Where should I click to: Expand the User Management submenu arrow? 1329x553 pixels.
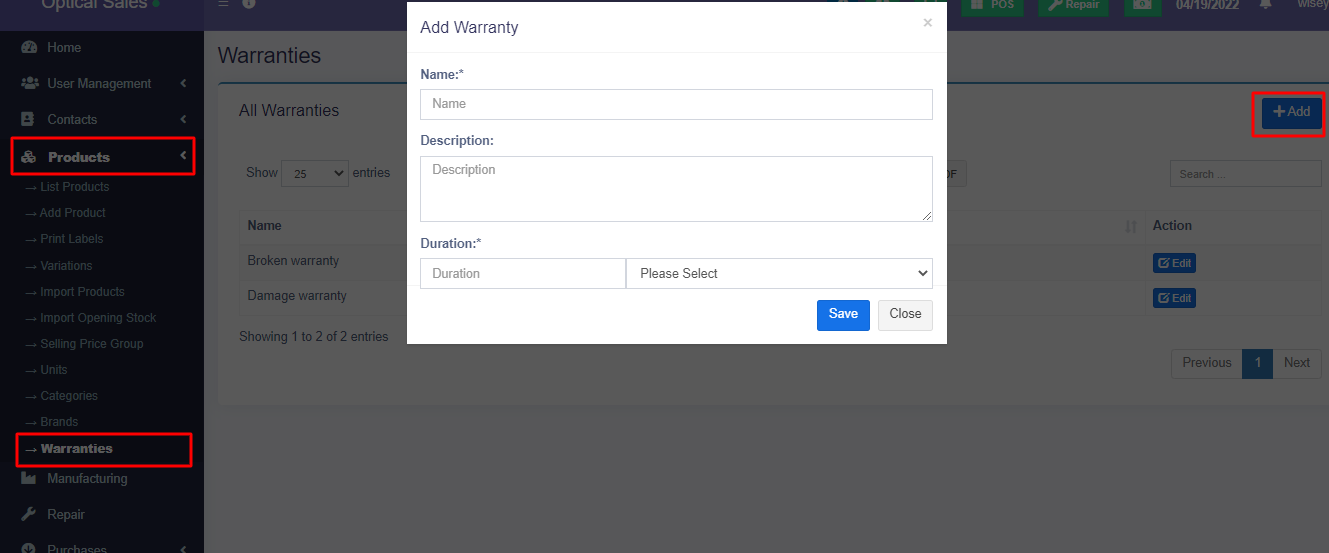tap(183, 84)
